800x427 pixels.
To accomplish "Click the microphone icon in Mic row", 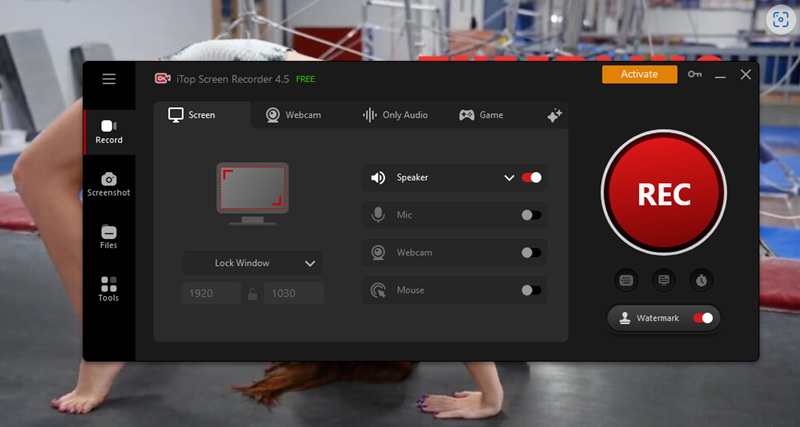I will 378,215.
